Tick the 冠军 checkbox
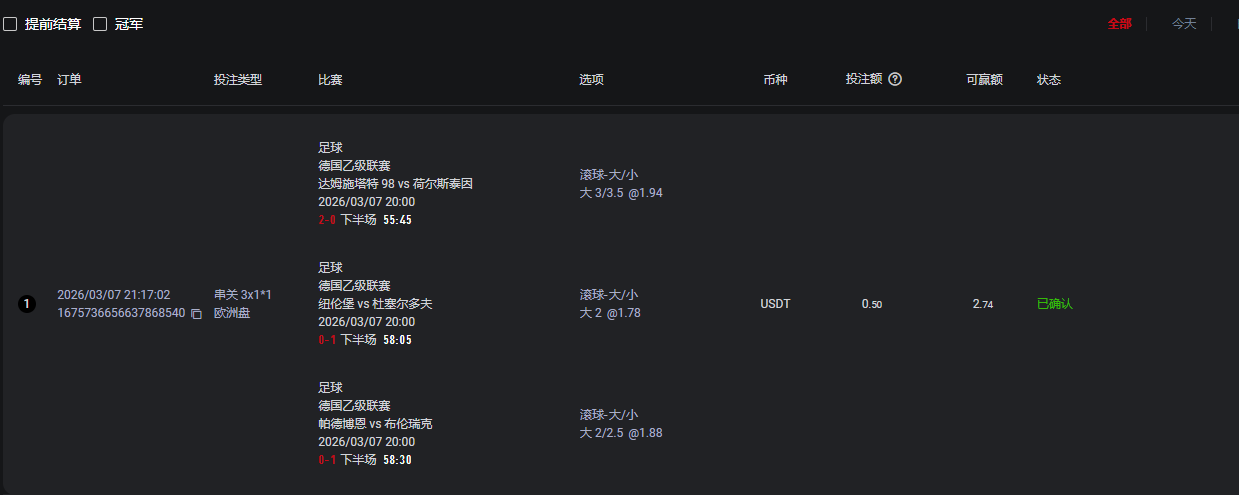Image resolution: width=1239 pixels, height=495 pixels. coord(100,24)
